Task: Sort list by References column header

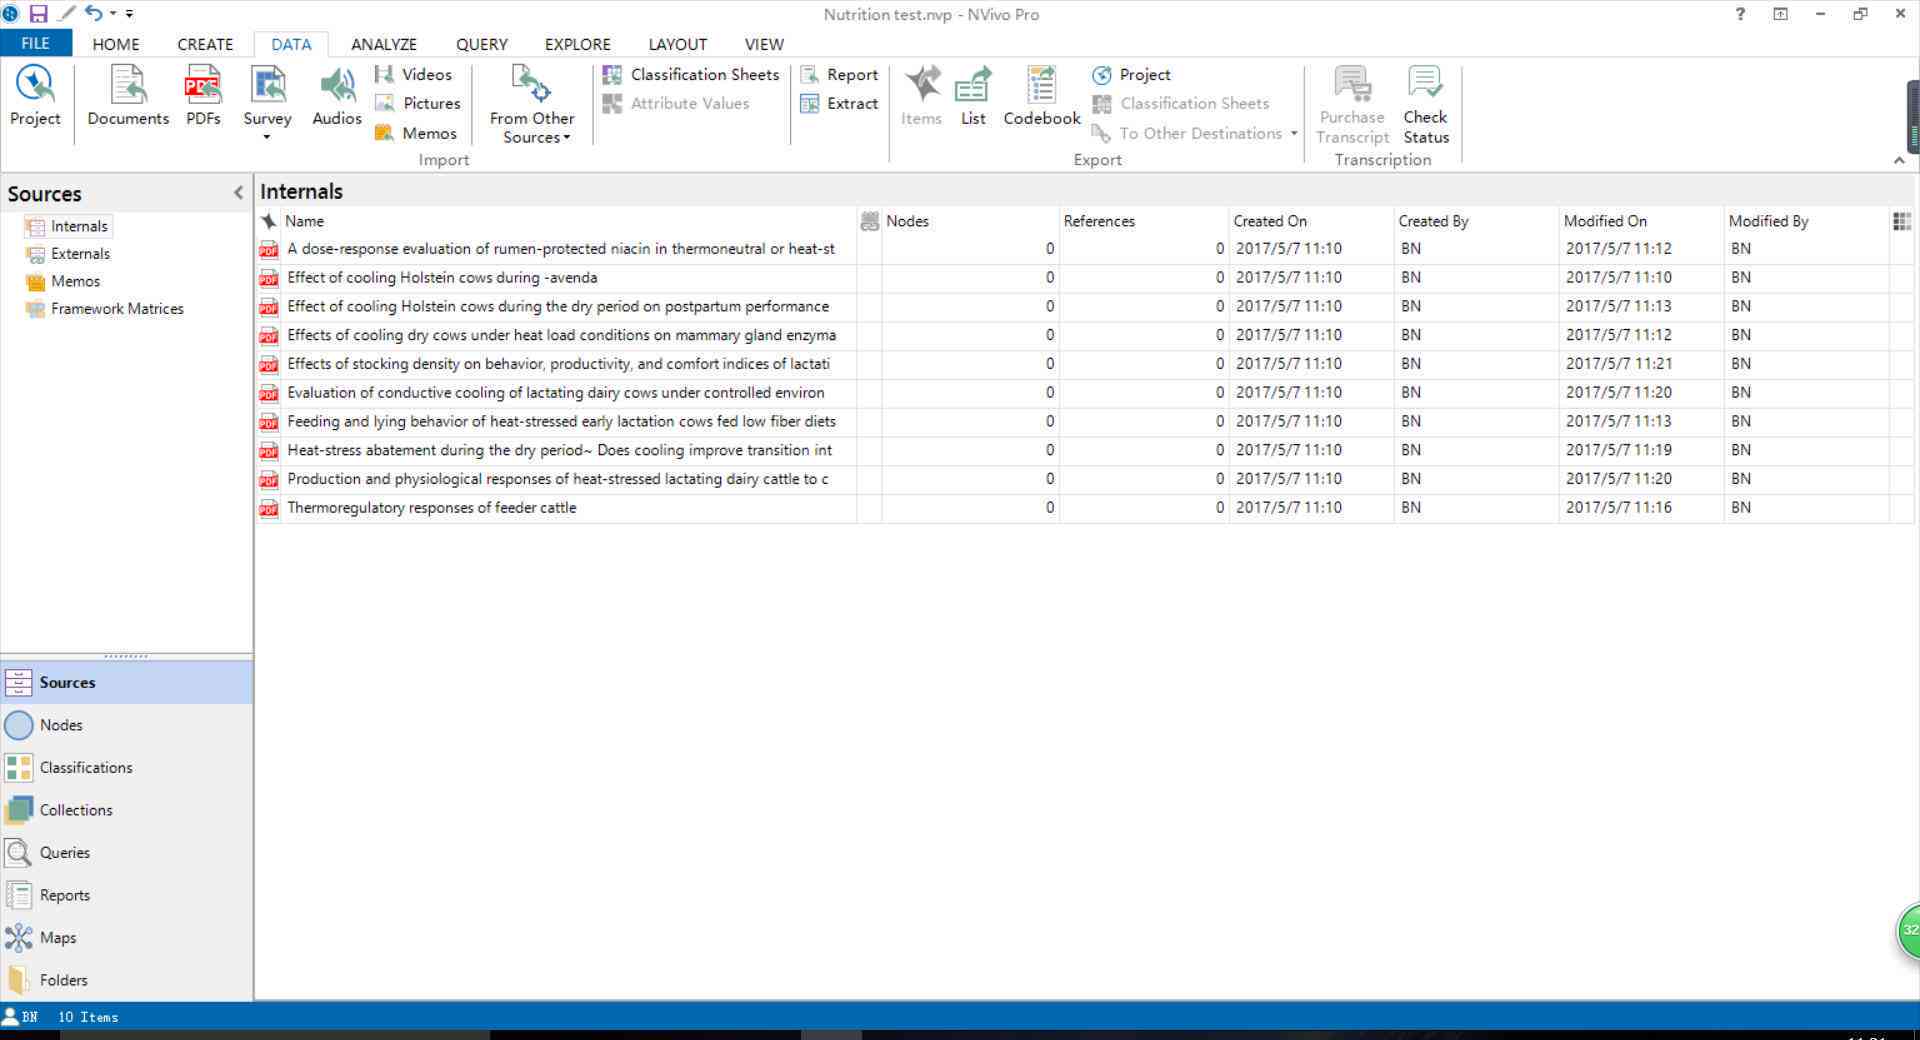Action: click(1144, 221)
